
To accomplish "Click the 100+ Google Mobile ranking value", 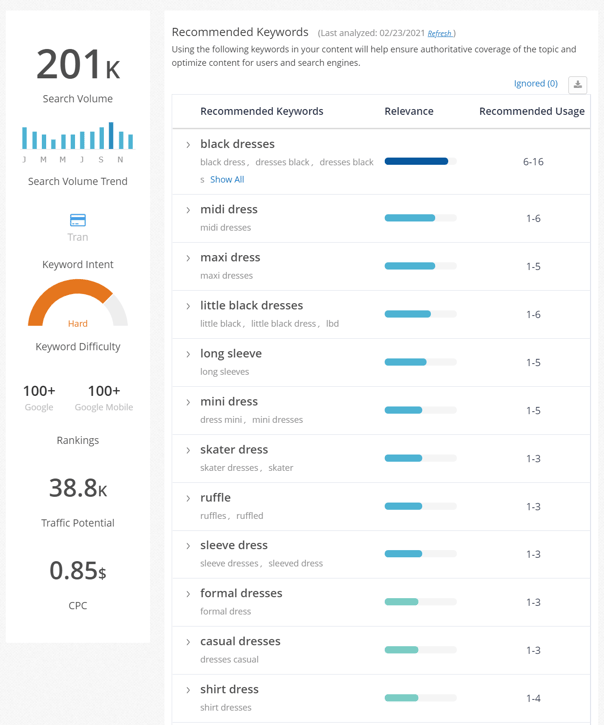I will [x=104, y=391].
